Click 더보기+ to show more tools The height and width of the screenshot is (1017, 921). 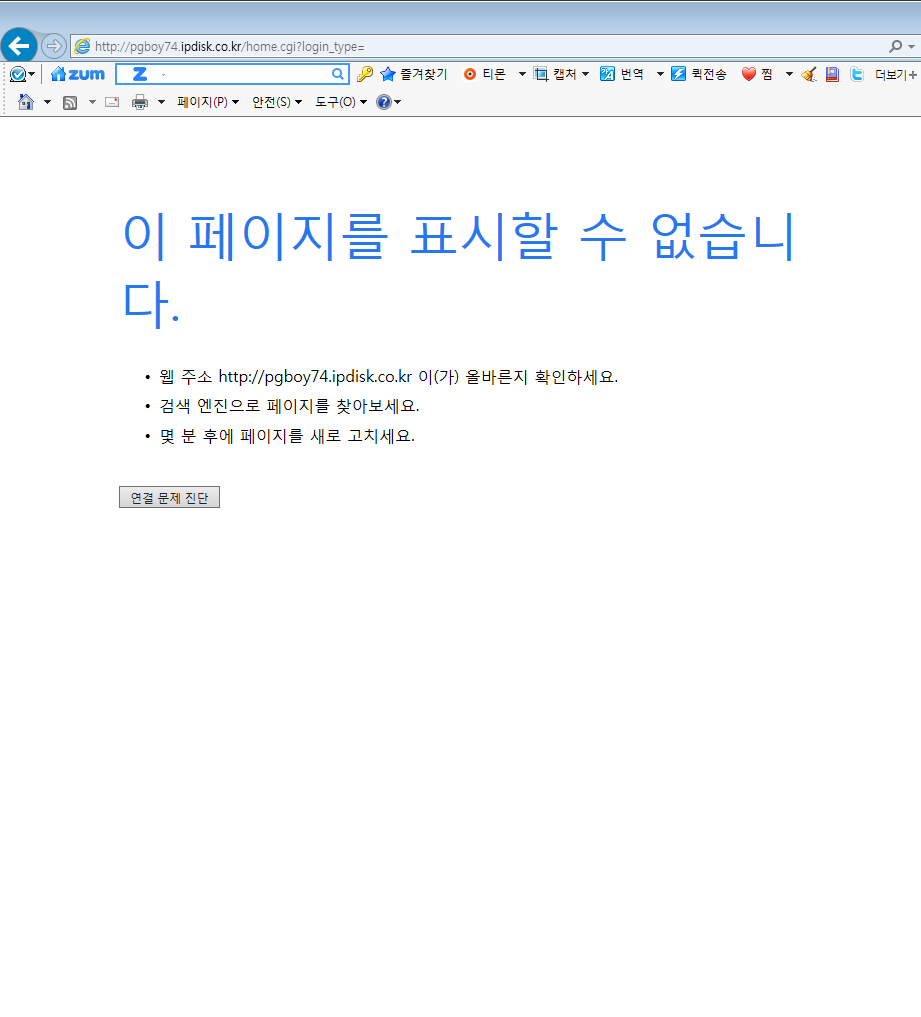(896, 75)
